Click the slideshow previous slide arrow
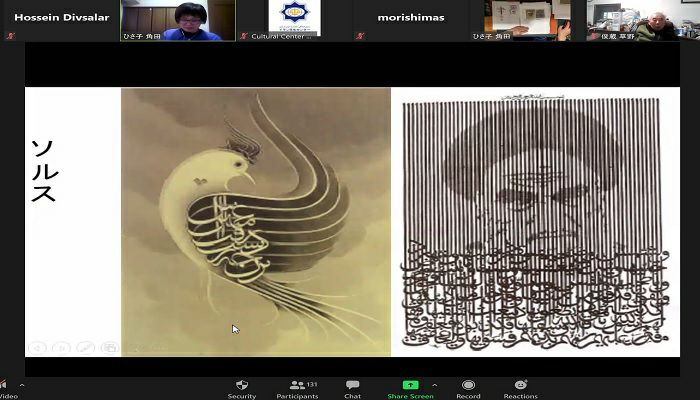The height and width of the screenshot is (400, 700). [x=38, y=347]
